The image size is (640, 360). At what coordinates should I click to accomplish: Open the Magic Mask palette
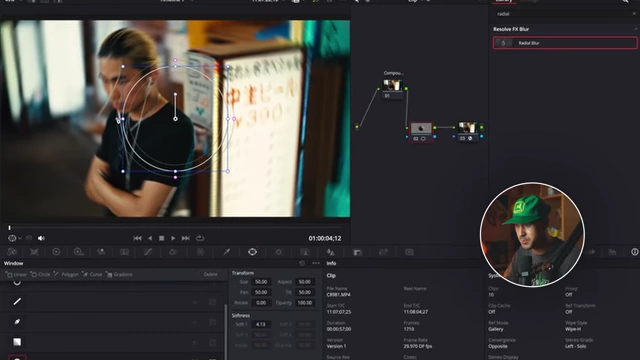point(305,252)
